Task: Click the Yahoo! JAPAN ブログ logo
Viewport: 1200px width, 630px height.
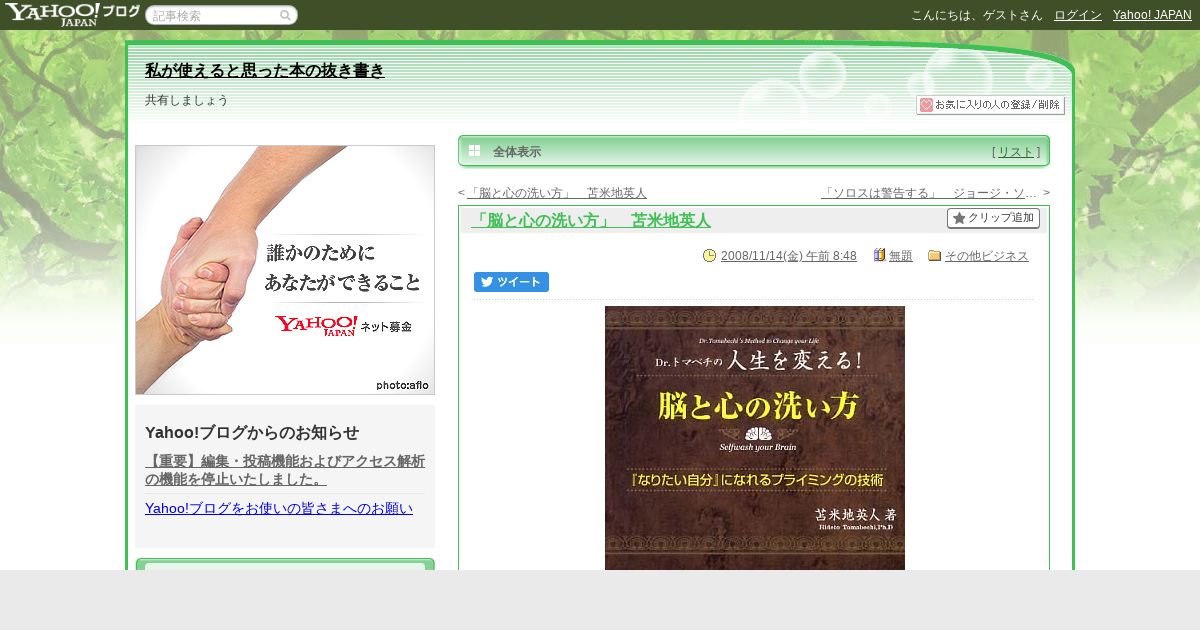Action: [72, 14]
